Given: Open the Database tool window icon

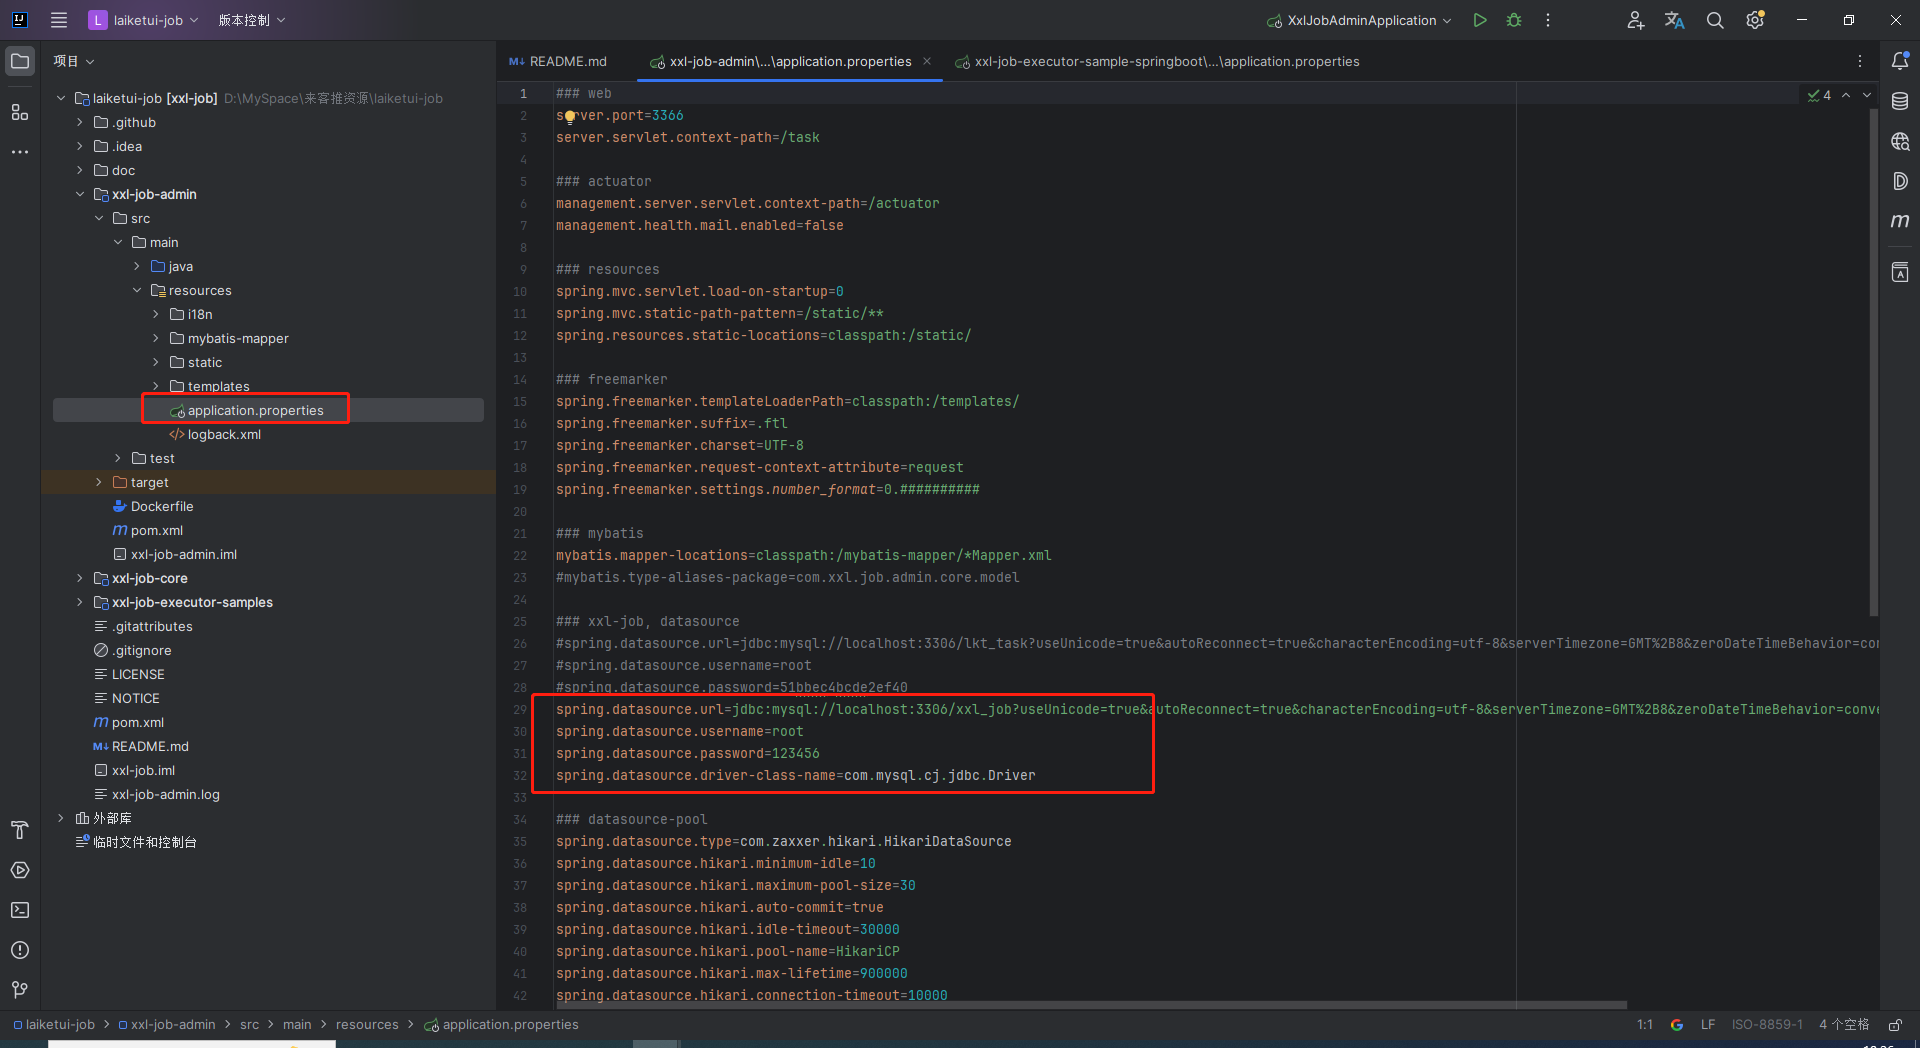Looking at the screenshot, I should click(1900, 101).
